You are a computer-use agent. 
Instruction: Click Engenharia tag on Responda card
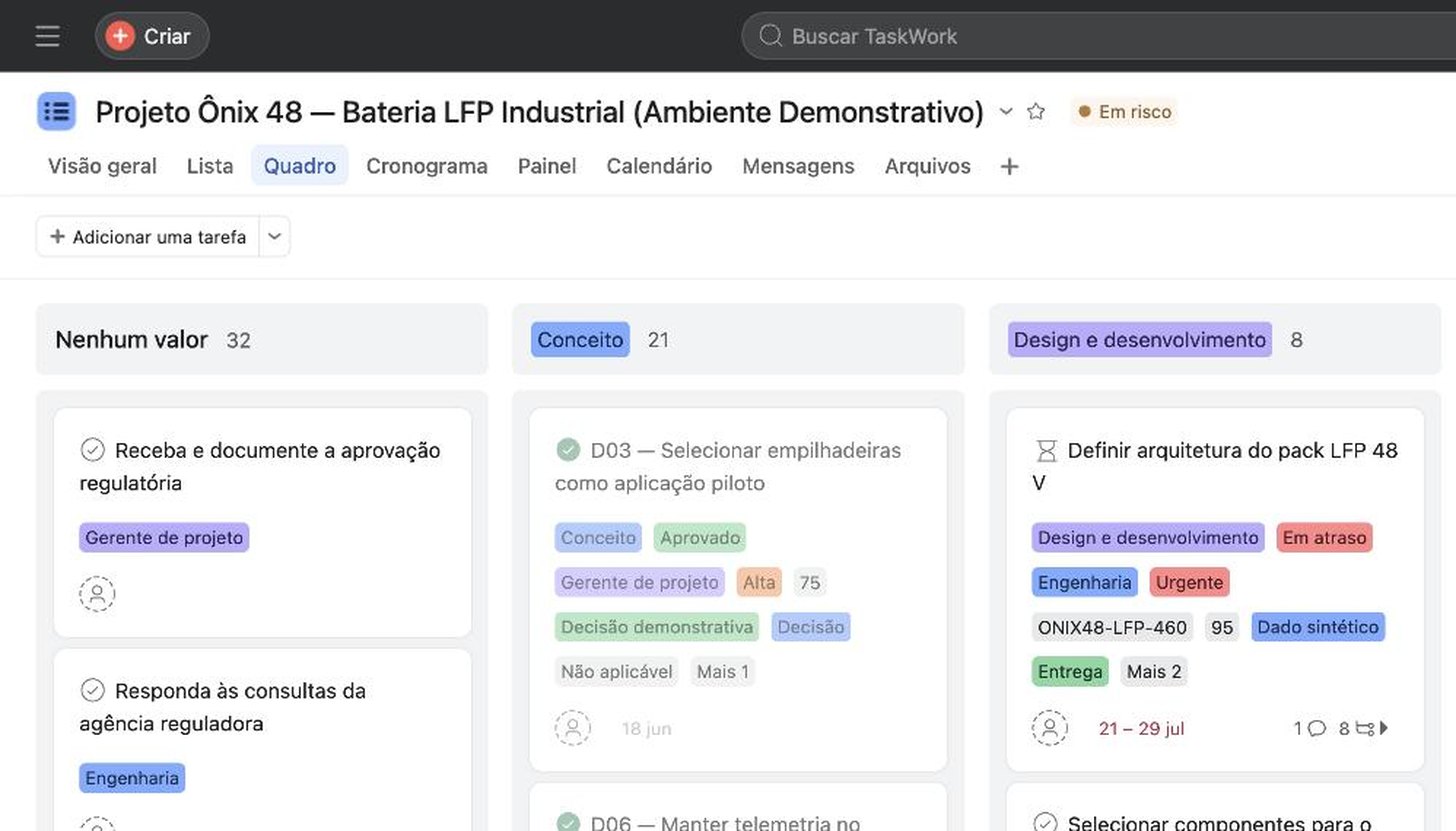pyautogui.click(x=132, y=778)
